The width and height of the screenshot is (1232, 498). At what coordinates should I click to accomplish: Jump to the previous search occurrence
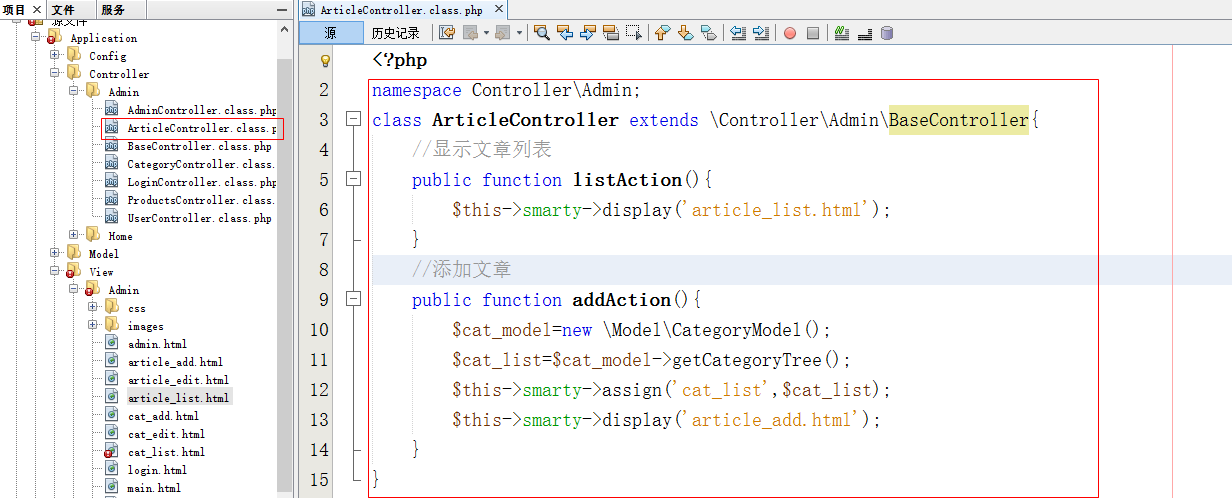click(565, 33)
